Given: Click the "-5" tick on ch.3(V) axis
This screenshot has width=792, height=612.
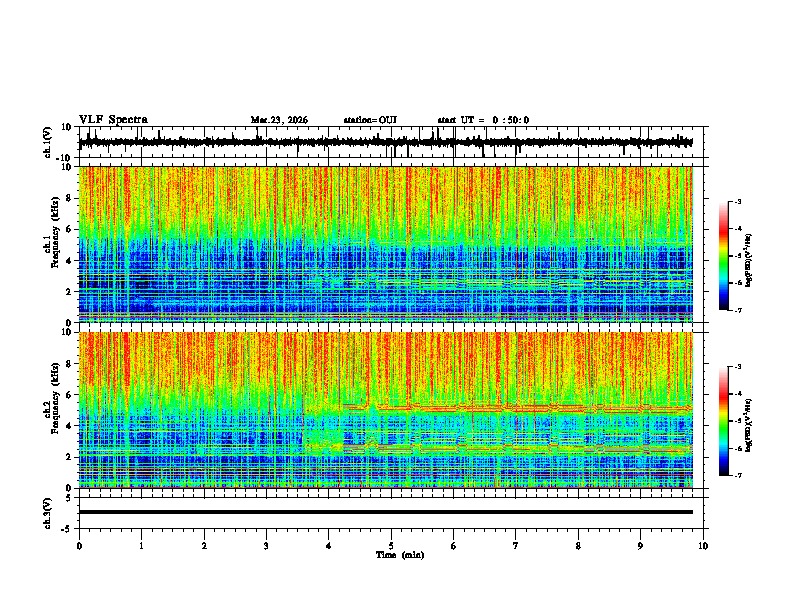Looking at the screenshot, I should coord(67,529).
